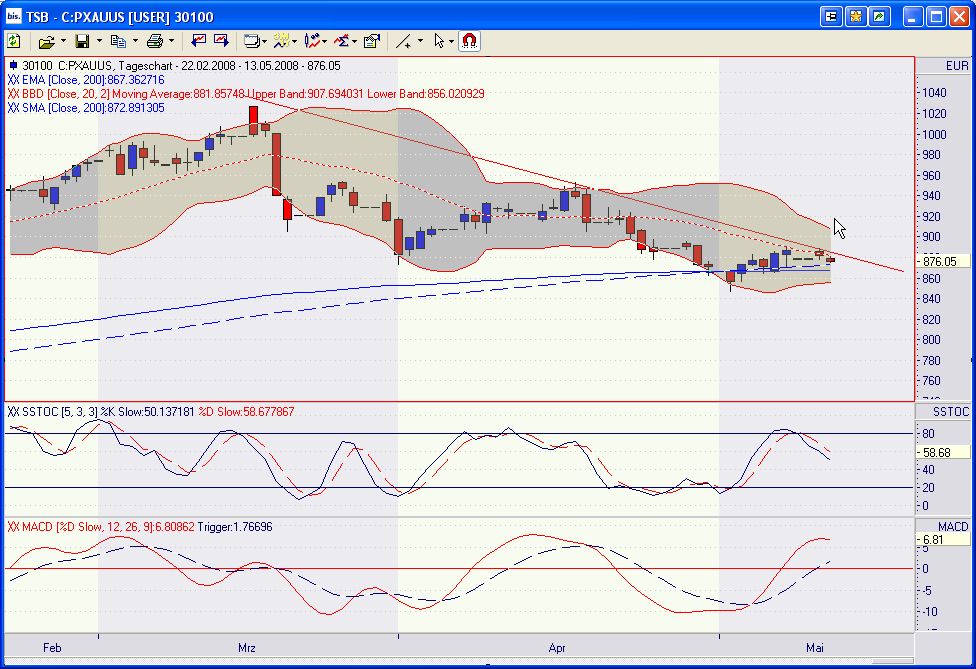Screen dimensions: 976x669
Task: Click the chart title '30100 C:PXAUUS, Tageschart'
Action: (x=97, y=66)
